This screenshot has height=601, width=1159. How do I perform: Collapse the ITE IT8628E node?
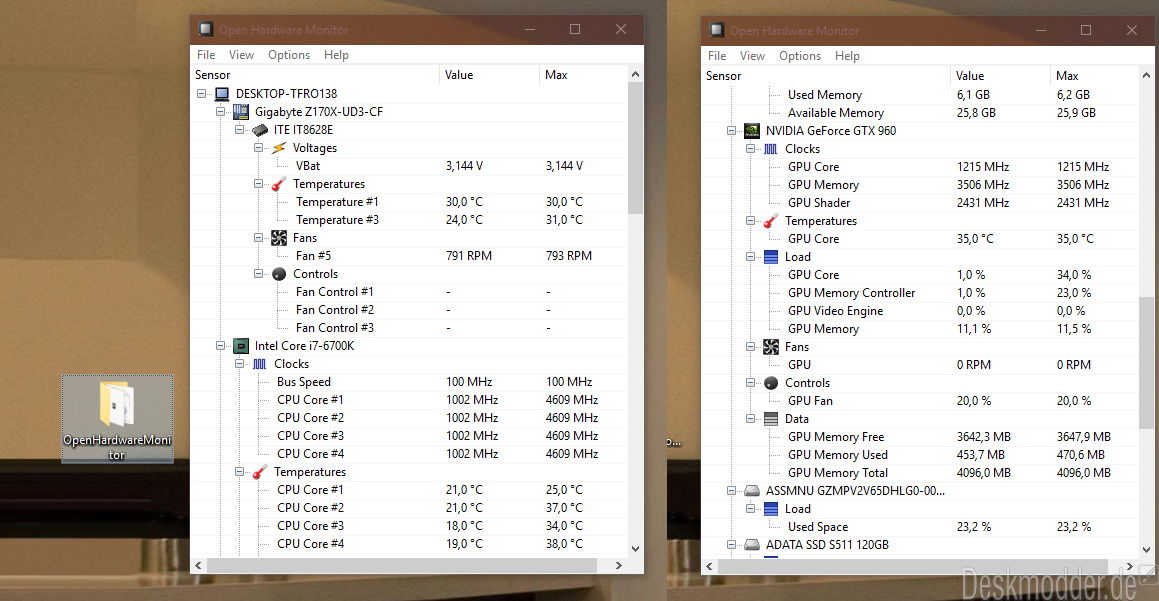pyautogui.click(x=239, y=130)
